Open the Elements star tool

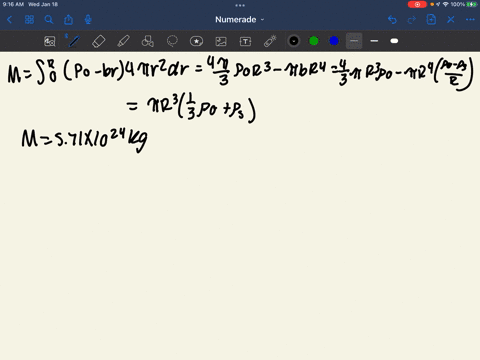pos(196,41)
